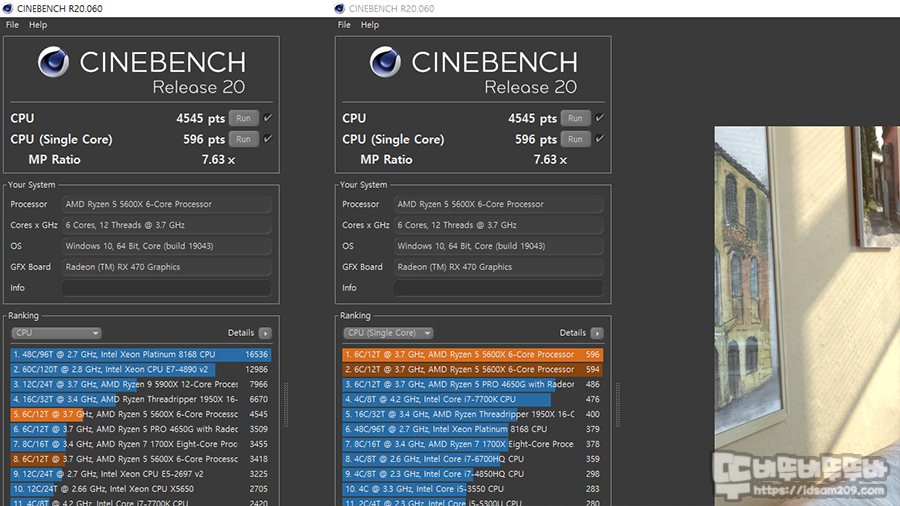Select ranking row Intel Xeon Platinum 8168 score 16536
Viewport: 900px width, 506px height.
click(141, 355)
